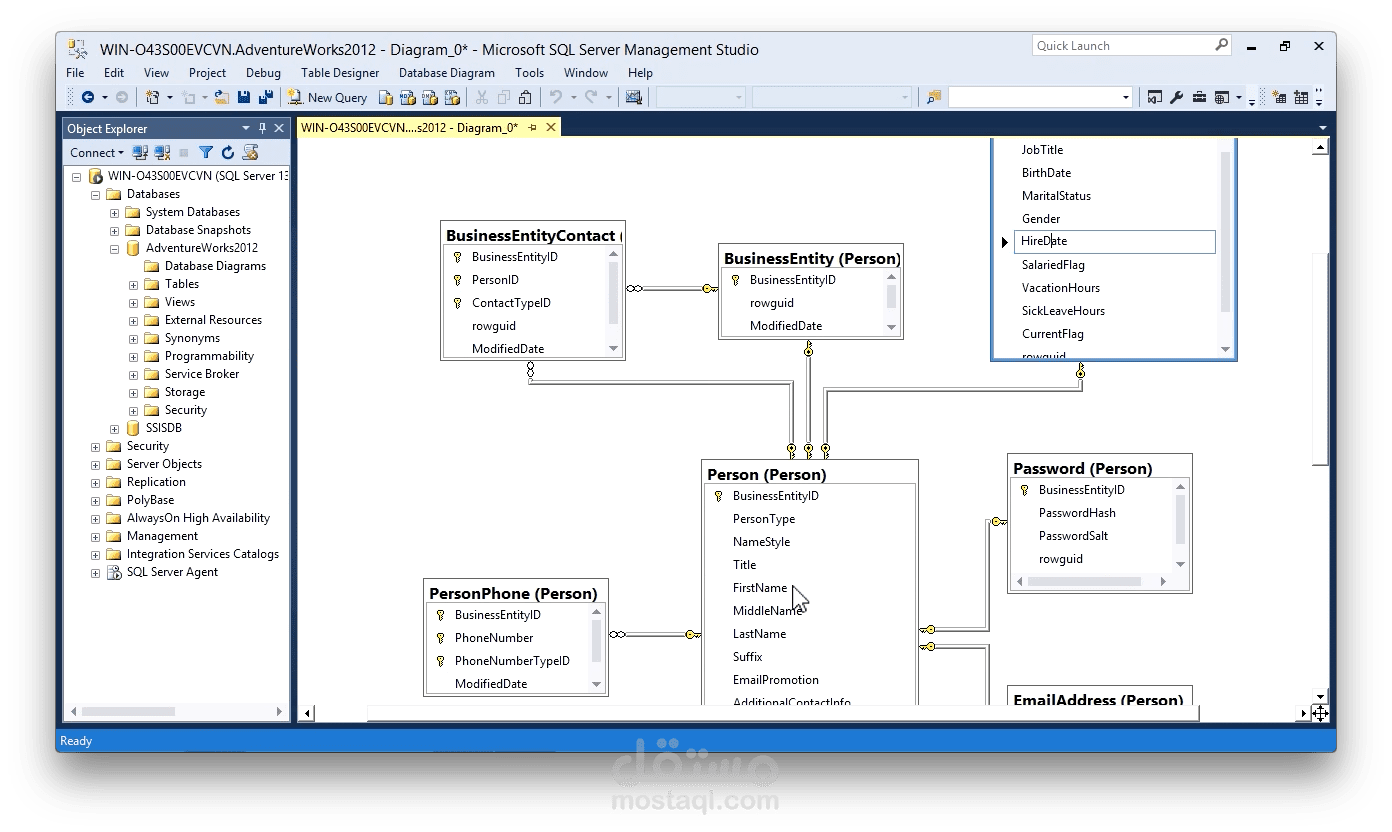Click the Object Explorer script activity icon
Viewport: 1392px width, 832px height.
click(251, 152)
